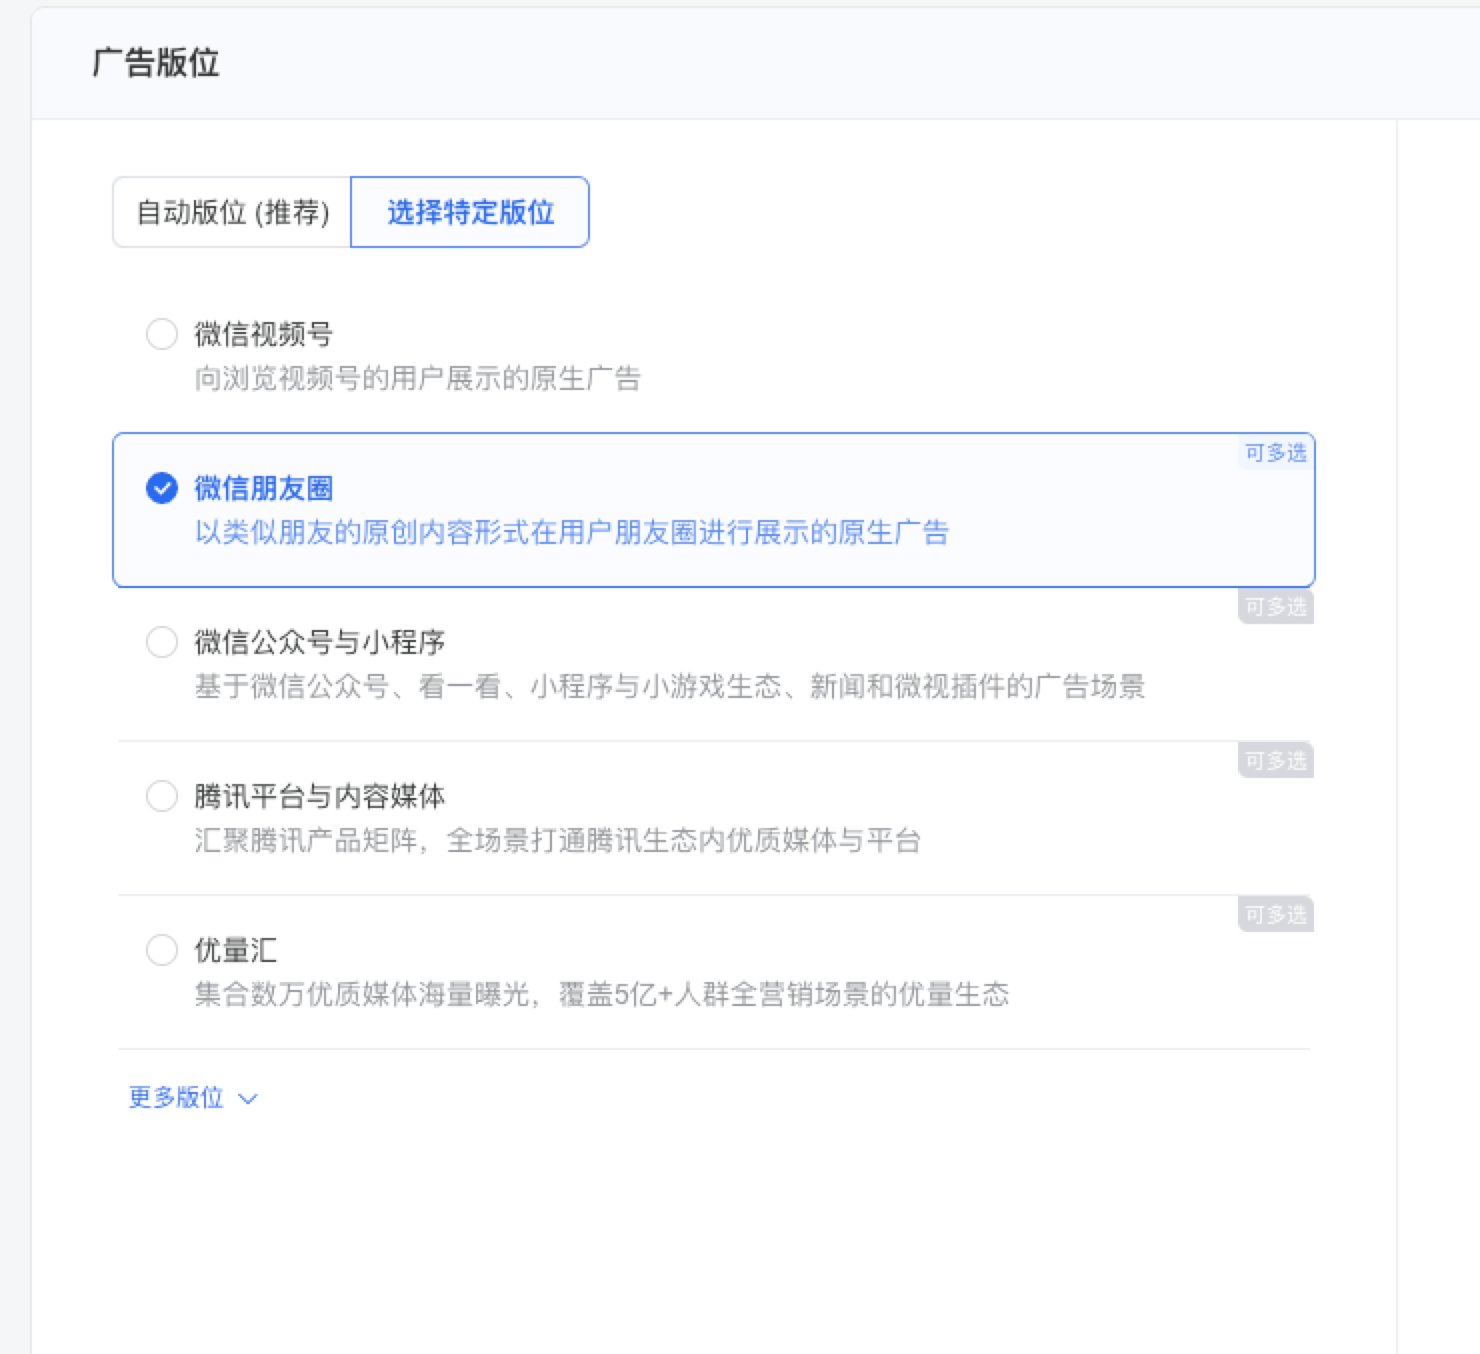Click the 向浏览视频号的用户展示 description text
1480x1354 pixels.
(x=417, y=379)
